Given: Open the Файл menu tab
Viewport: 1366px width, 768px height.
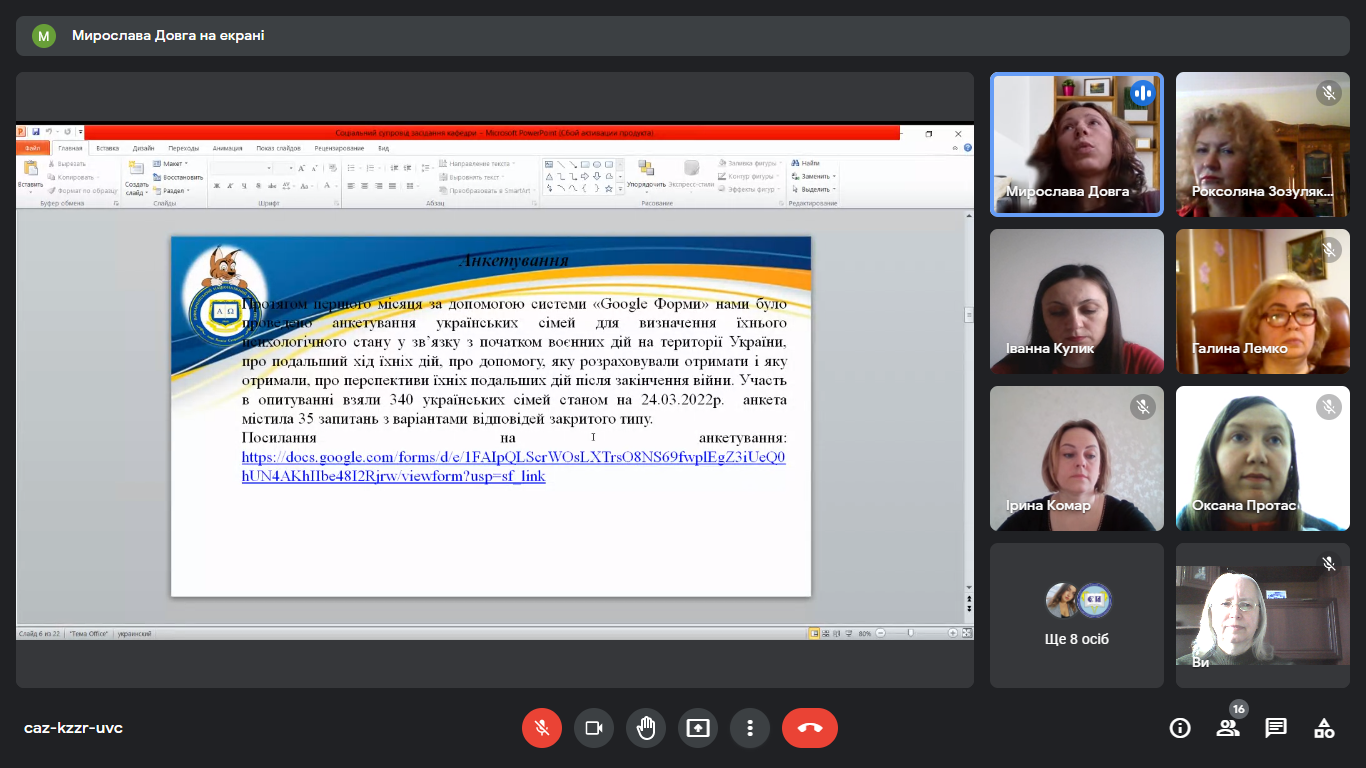Looking at the screenshot, I should [x=33, y=147].
